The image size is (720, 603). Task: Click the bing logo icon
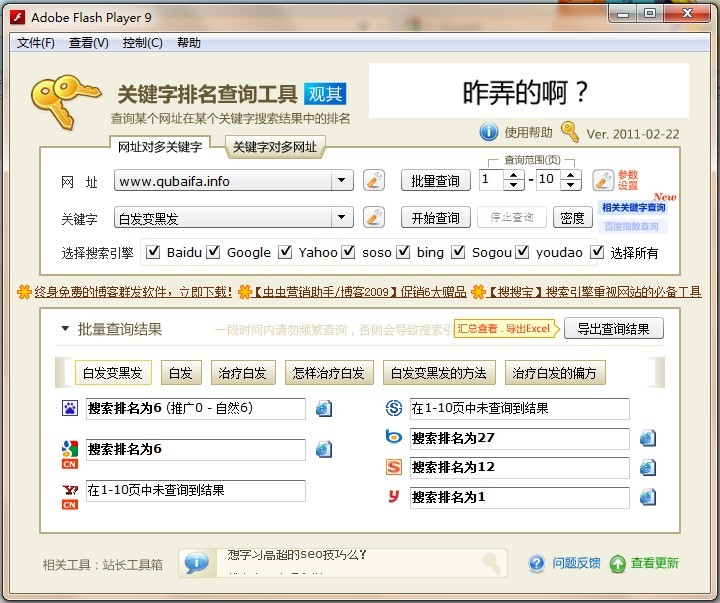tap(394, 436)
